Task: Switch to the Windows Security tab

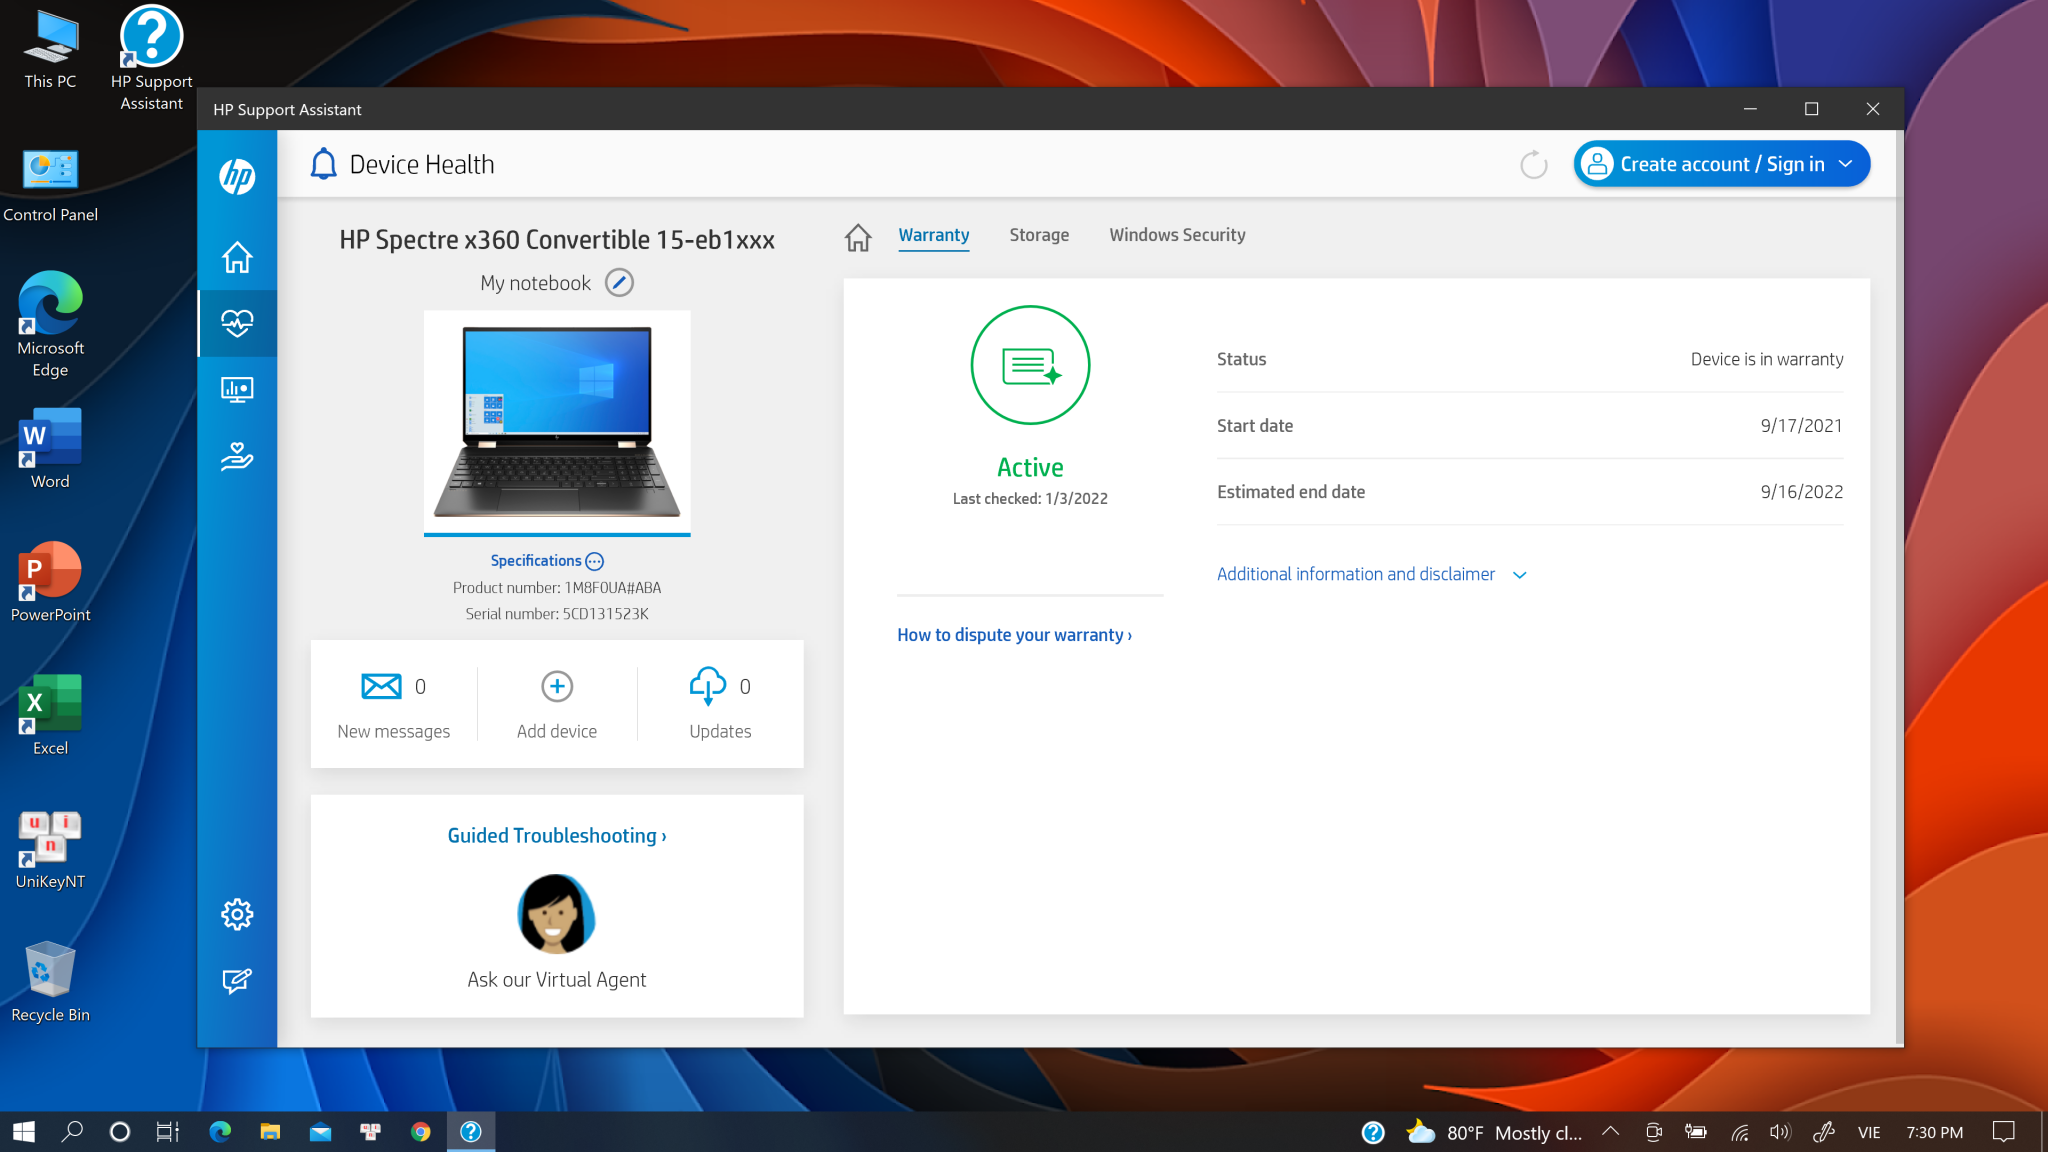Action: click(1176, 235)
